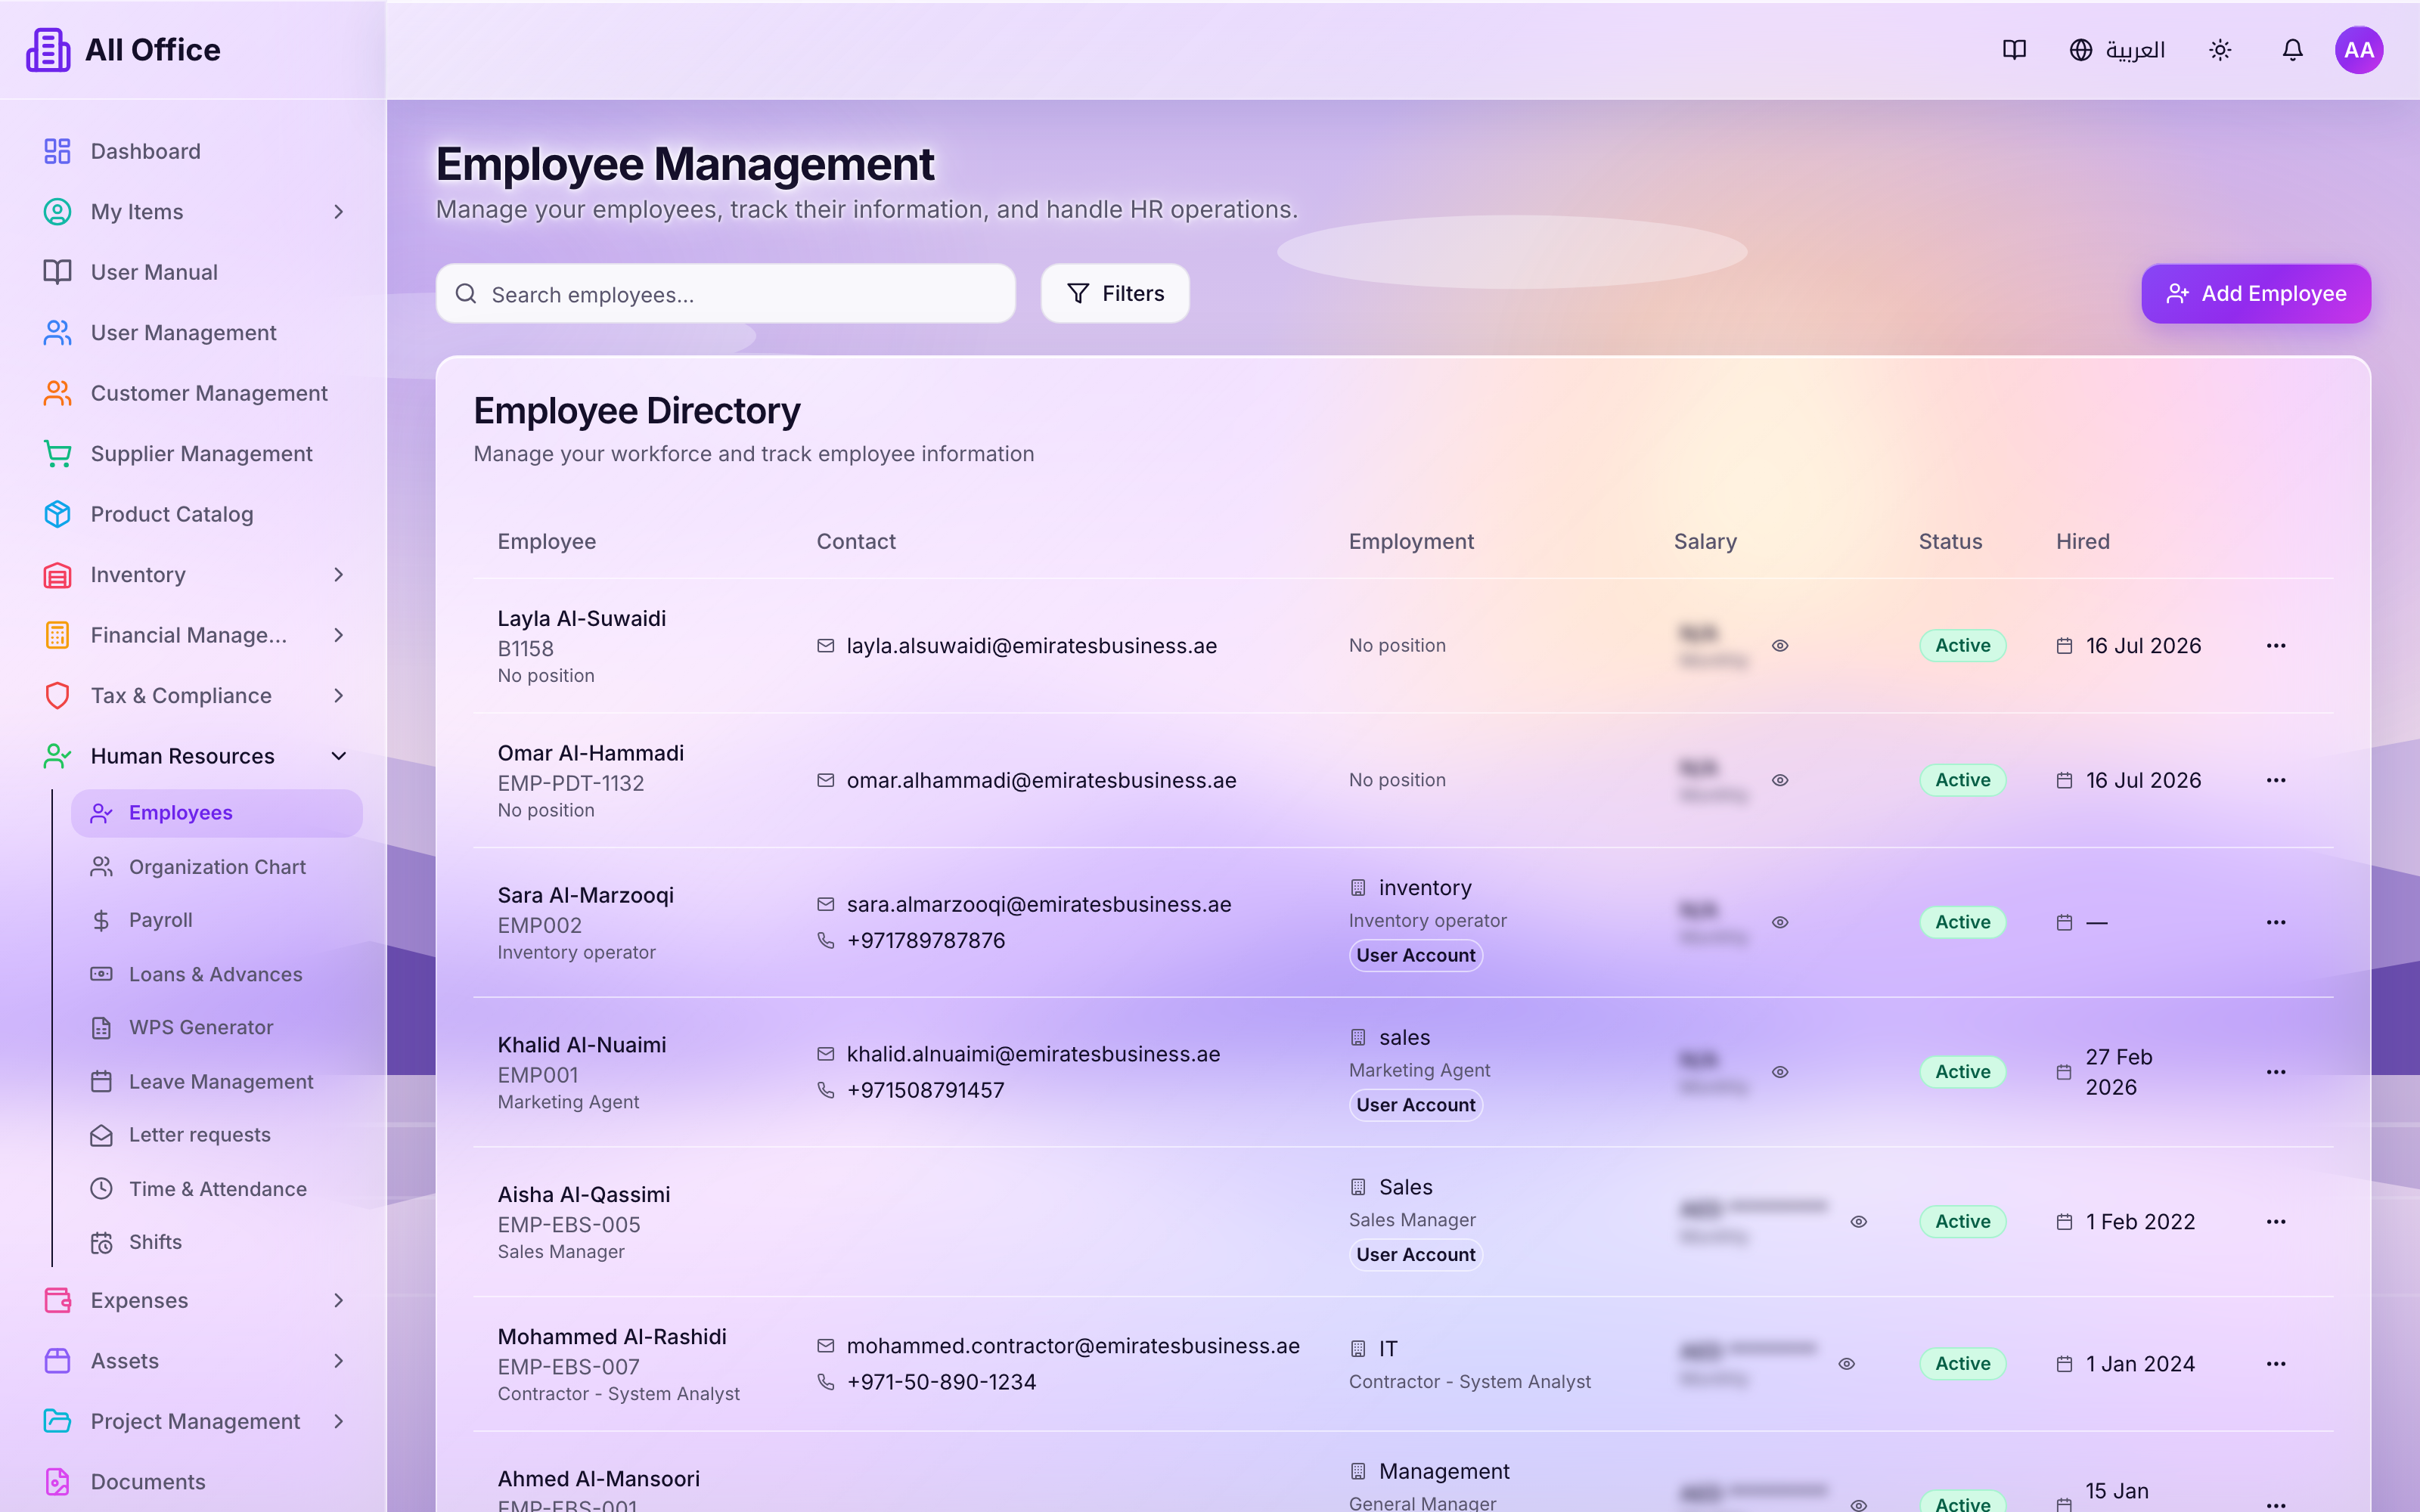Click the Dashboard grid icon

coord(57,151)
